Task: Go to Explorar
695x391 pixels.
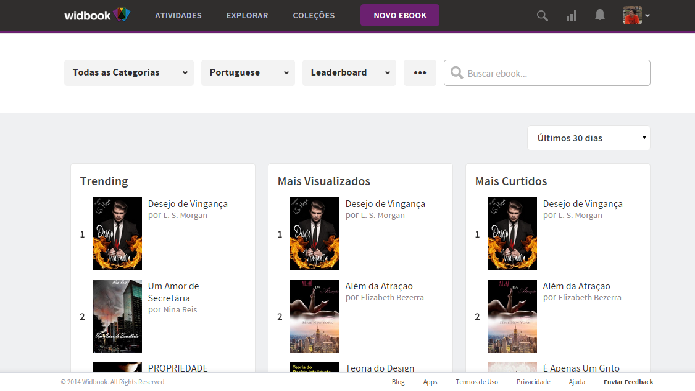Action: coord(247,16)
